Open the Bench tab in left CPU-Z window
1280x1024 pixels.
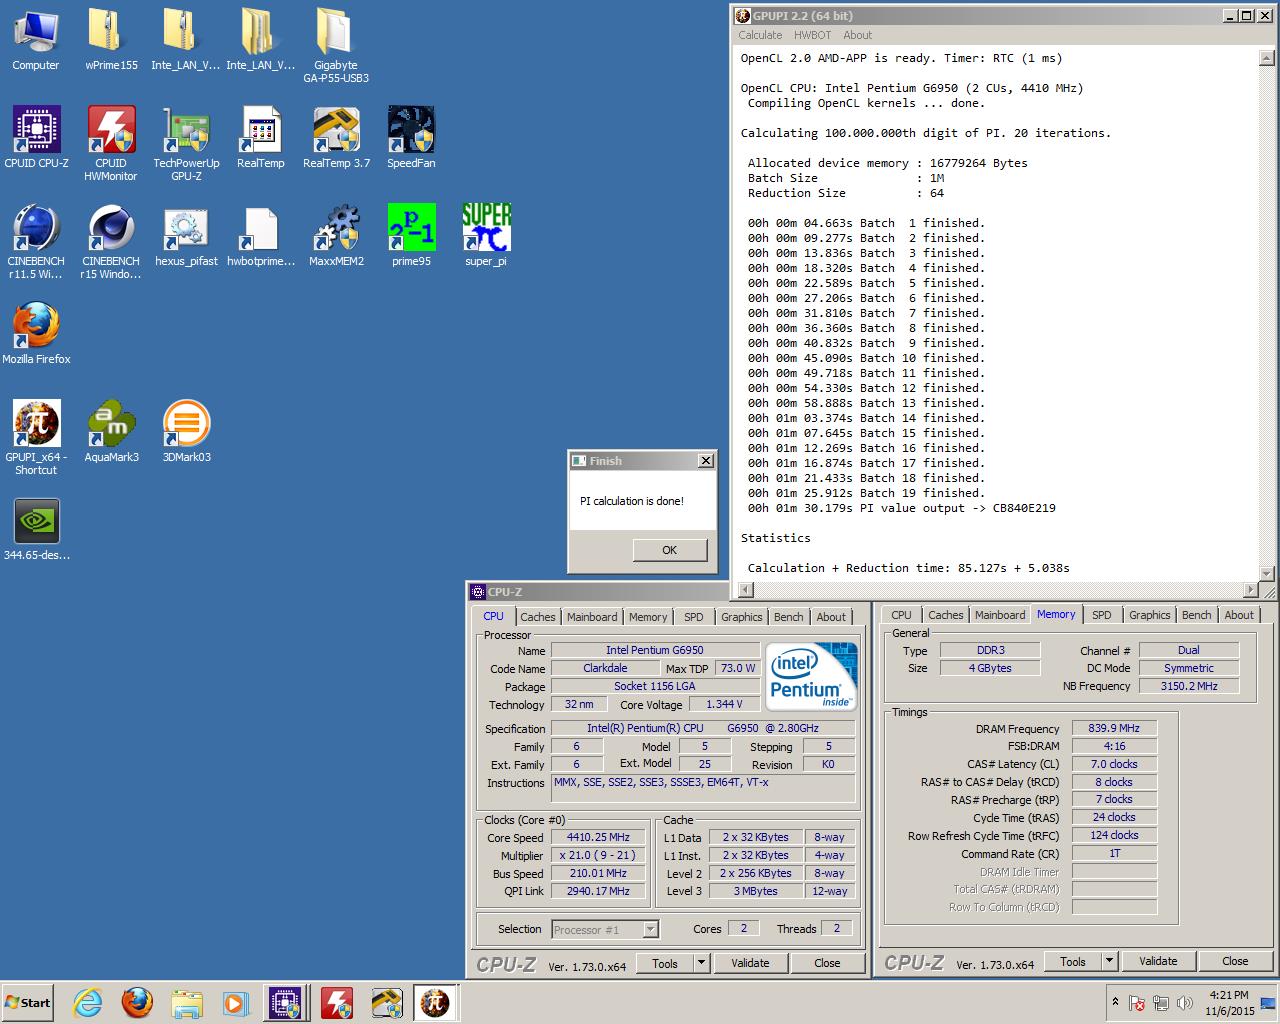788,617
